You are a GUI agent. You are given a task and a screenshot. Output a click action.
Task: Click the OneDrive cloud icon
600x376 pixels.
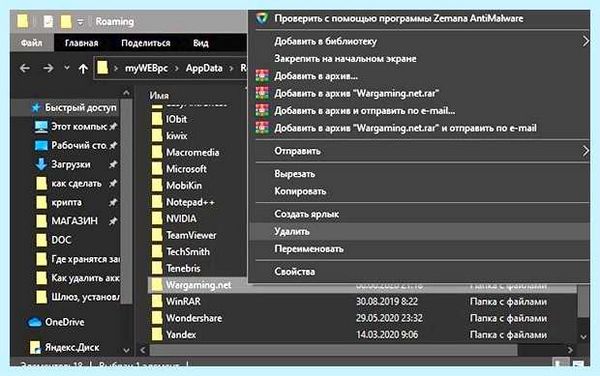tap(34, 322)
